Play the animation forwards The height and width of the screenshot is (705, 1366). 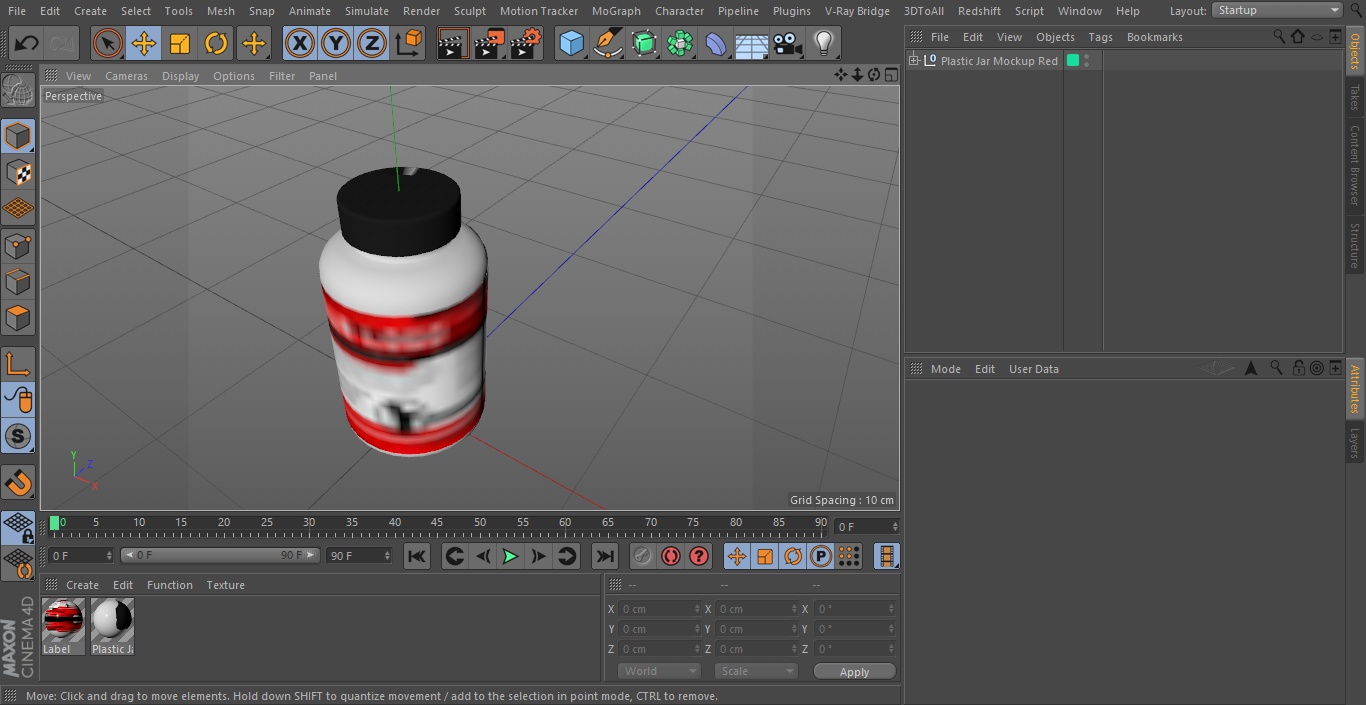(510, 556)
